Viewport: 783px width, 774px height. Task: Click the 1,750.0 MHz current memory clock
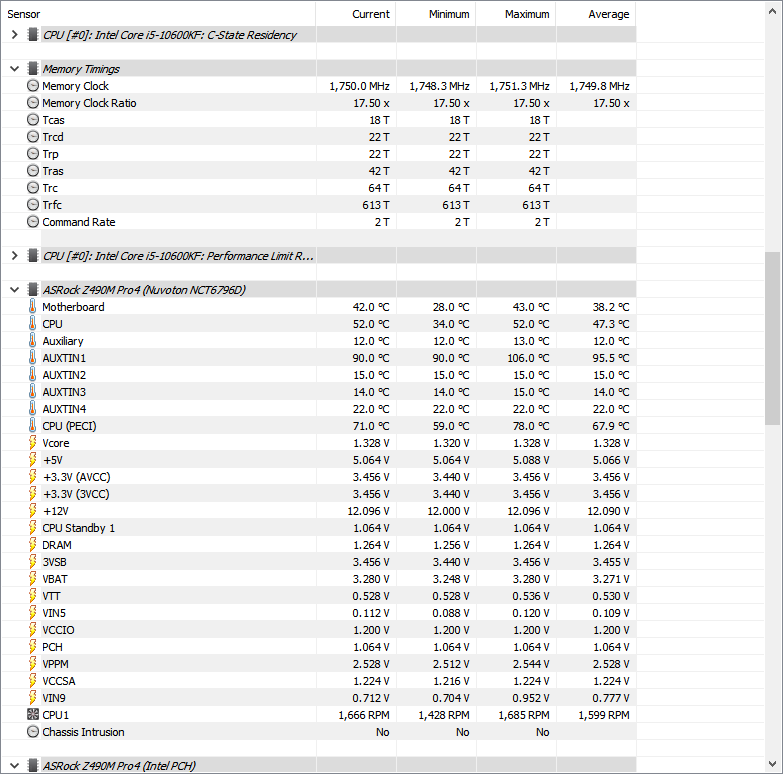[360, 86]
